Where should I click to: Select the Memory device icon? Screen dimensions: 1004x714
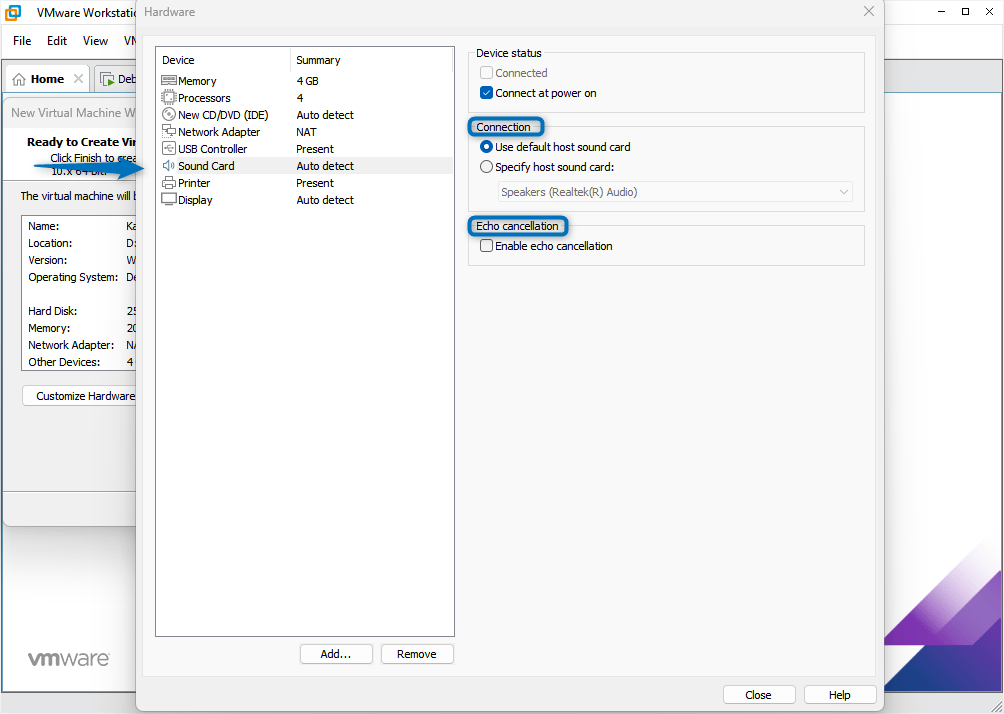pos(168,80)
